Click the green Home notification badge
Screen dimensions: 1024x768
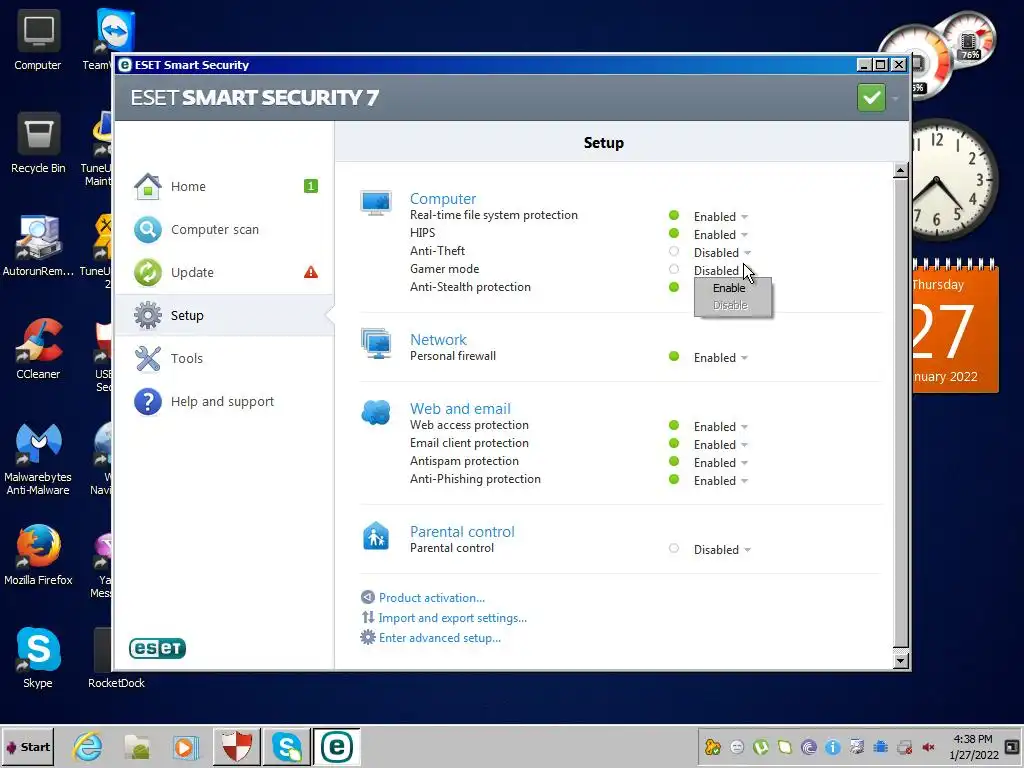point(311,186)
